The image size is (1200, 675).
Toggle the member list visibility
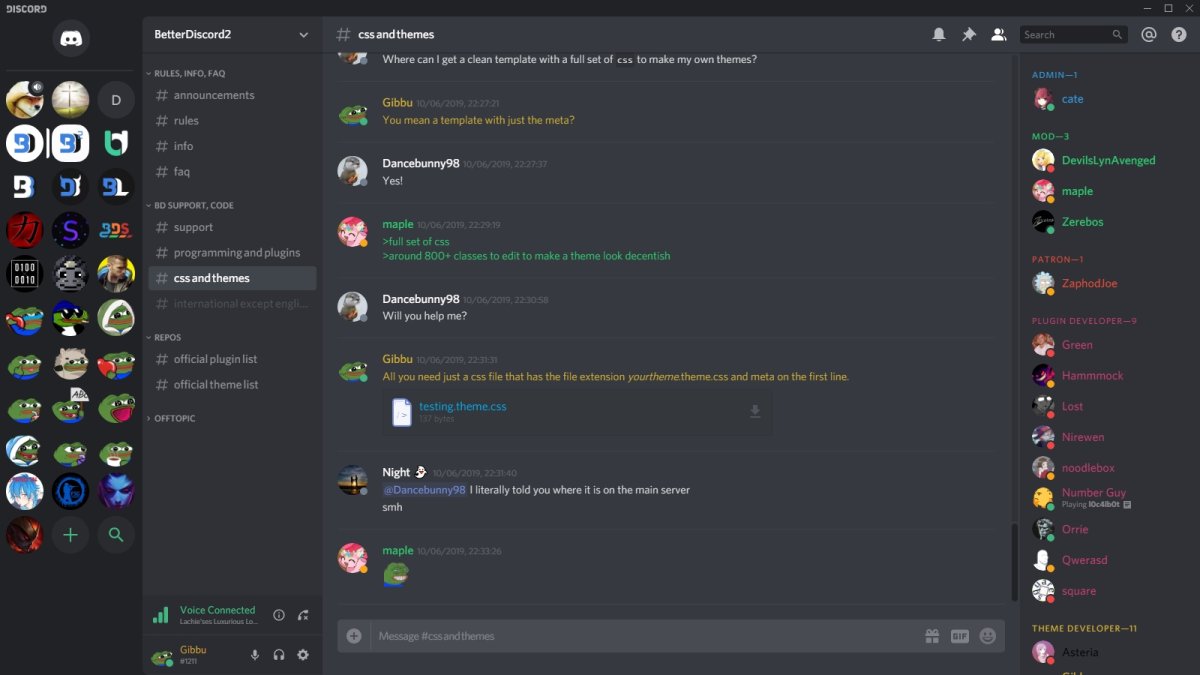998,34
